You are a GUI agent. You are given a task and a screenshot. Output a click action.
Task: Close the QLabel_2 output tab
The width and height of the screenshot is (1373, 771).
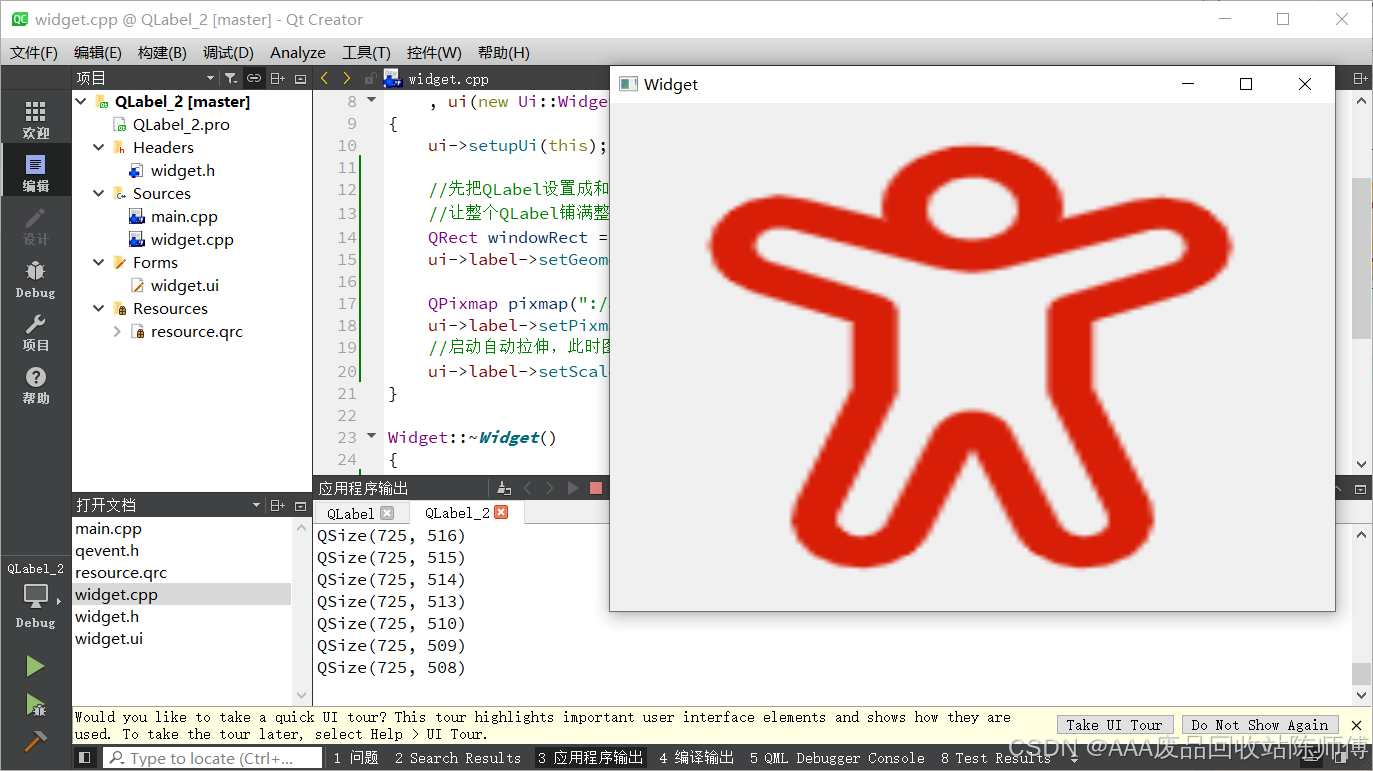(501, 512)
